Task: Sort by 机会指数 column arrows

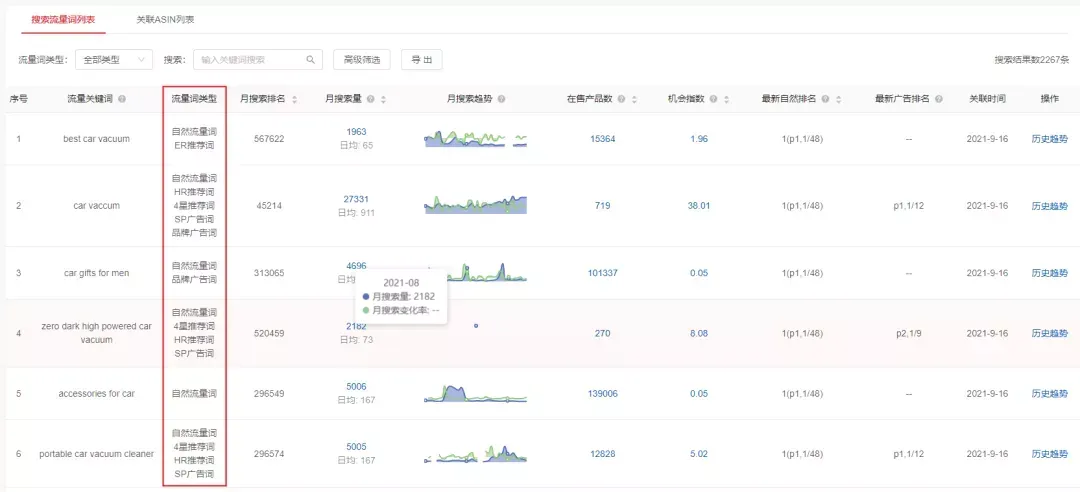Action: pyautogui.click(x=726, y=99)
